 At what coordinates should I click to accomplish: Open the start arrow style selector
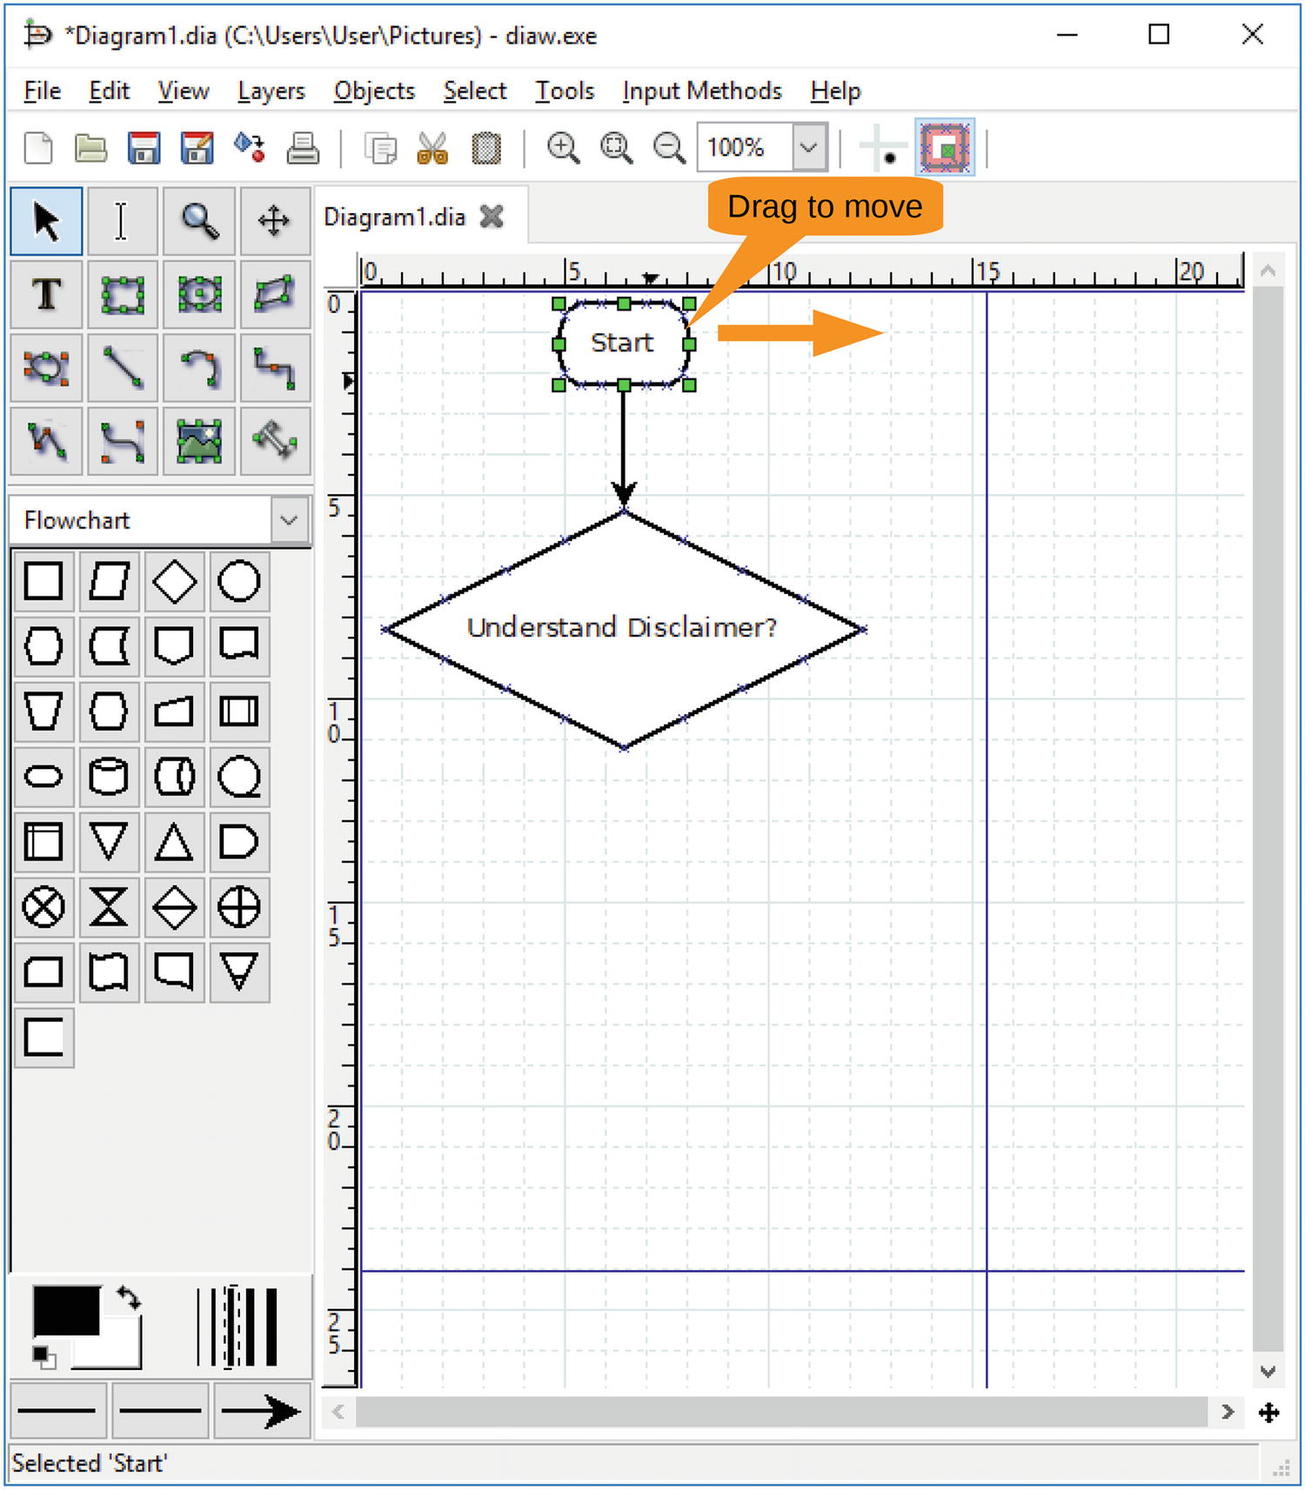point(58,1411)
